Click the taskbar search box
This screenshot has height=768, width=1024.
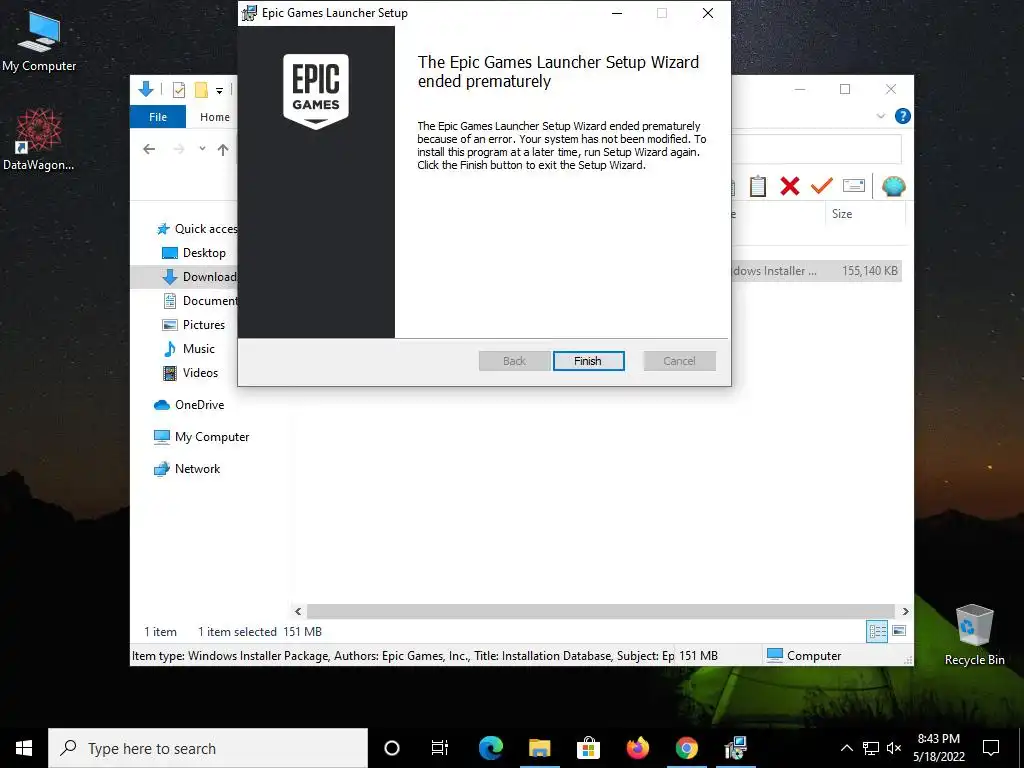208,748
